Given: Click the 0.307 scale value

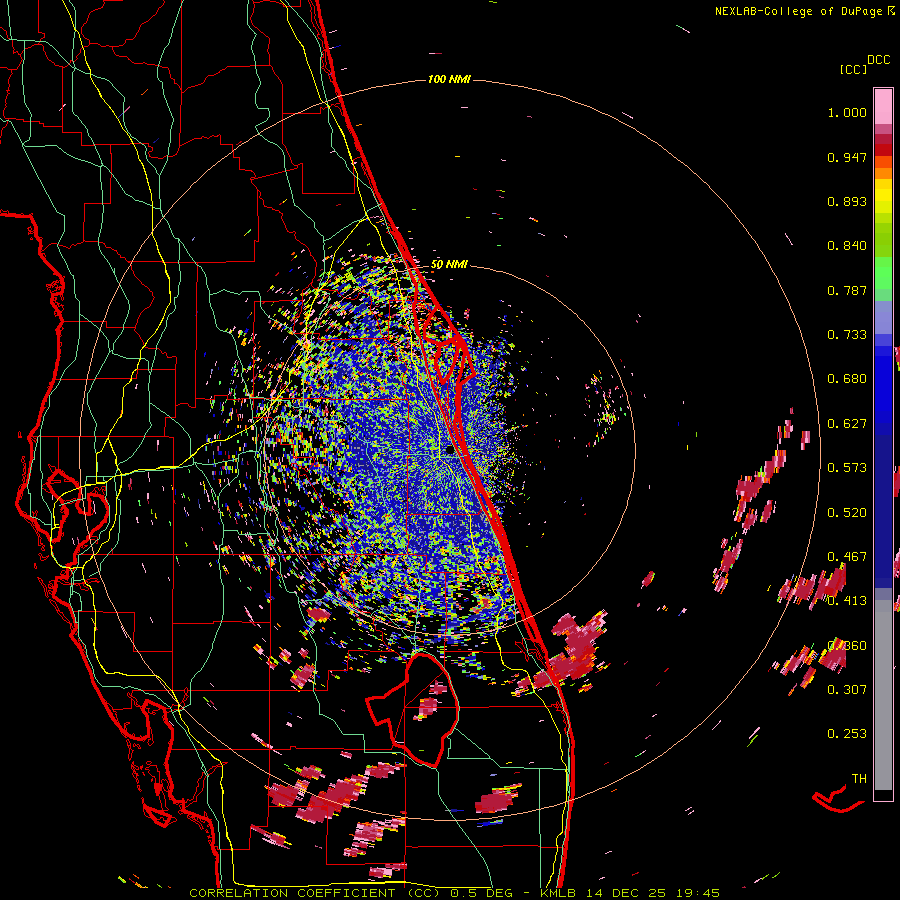Looking at the screenshot, I should click(x=847, y=689).
